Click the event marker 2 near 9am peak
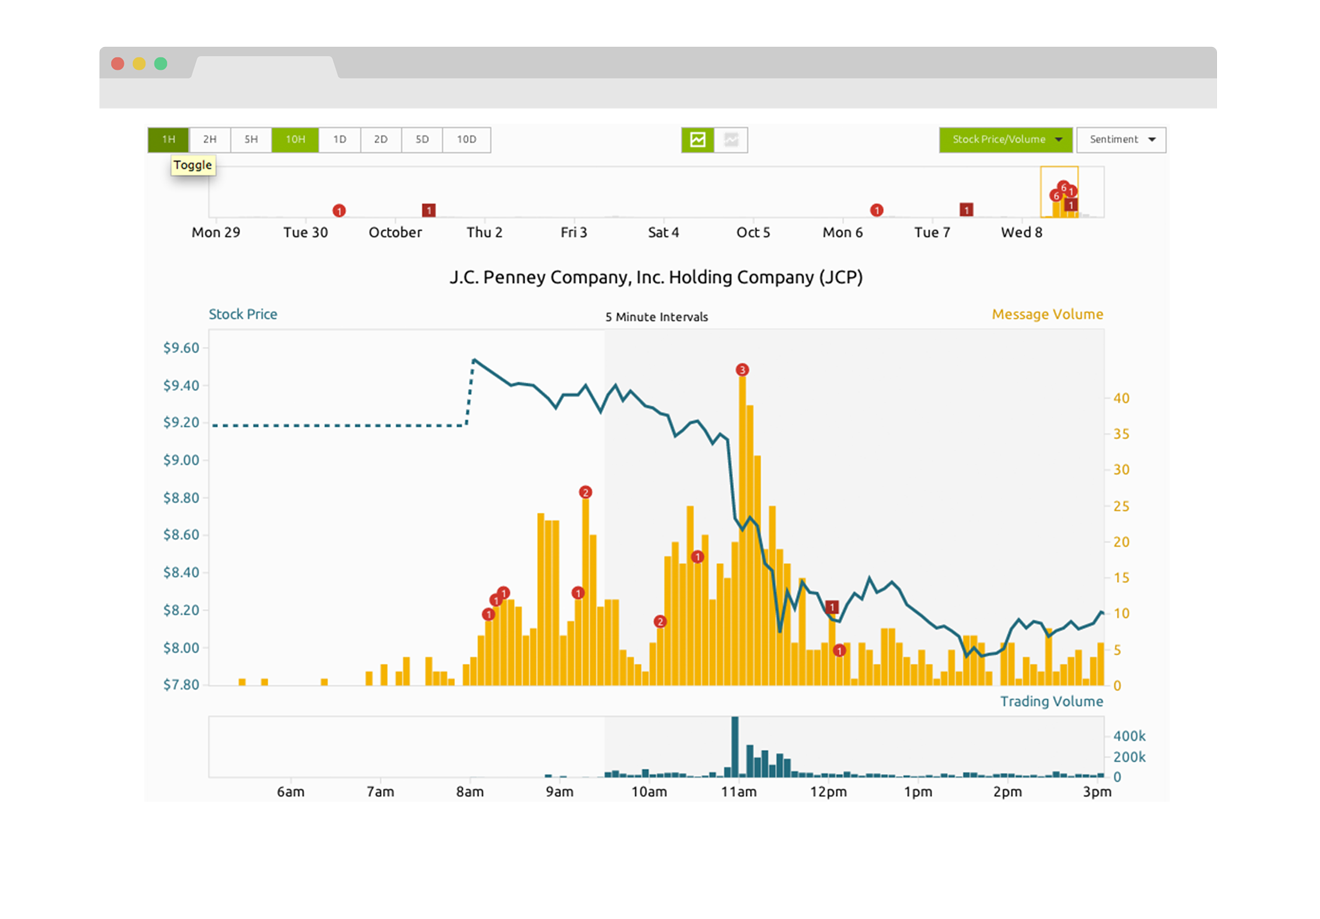 (586, 492)
